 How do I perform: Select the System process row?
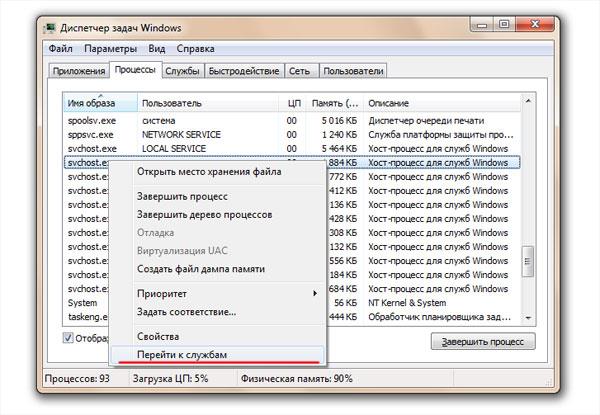tap(292, 303)
